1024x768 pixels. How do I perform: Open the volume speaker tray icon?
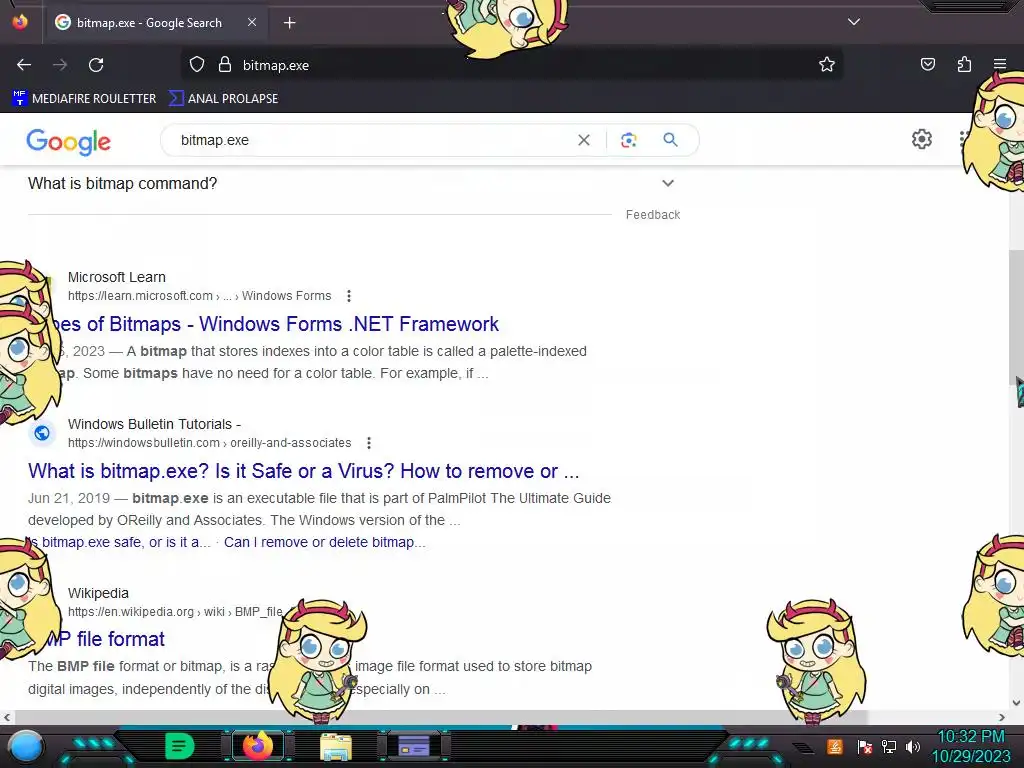pyautogui.click(x=913, y=746)
